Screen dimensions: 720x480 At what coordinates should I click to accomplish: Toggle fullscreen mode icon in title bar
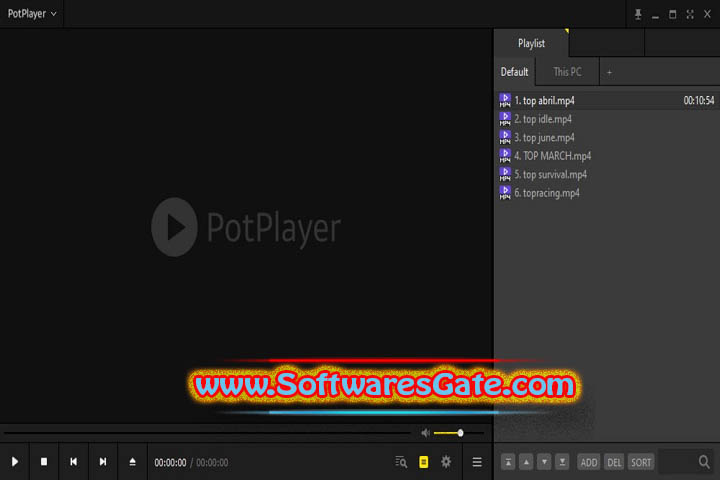coord(690,15)
